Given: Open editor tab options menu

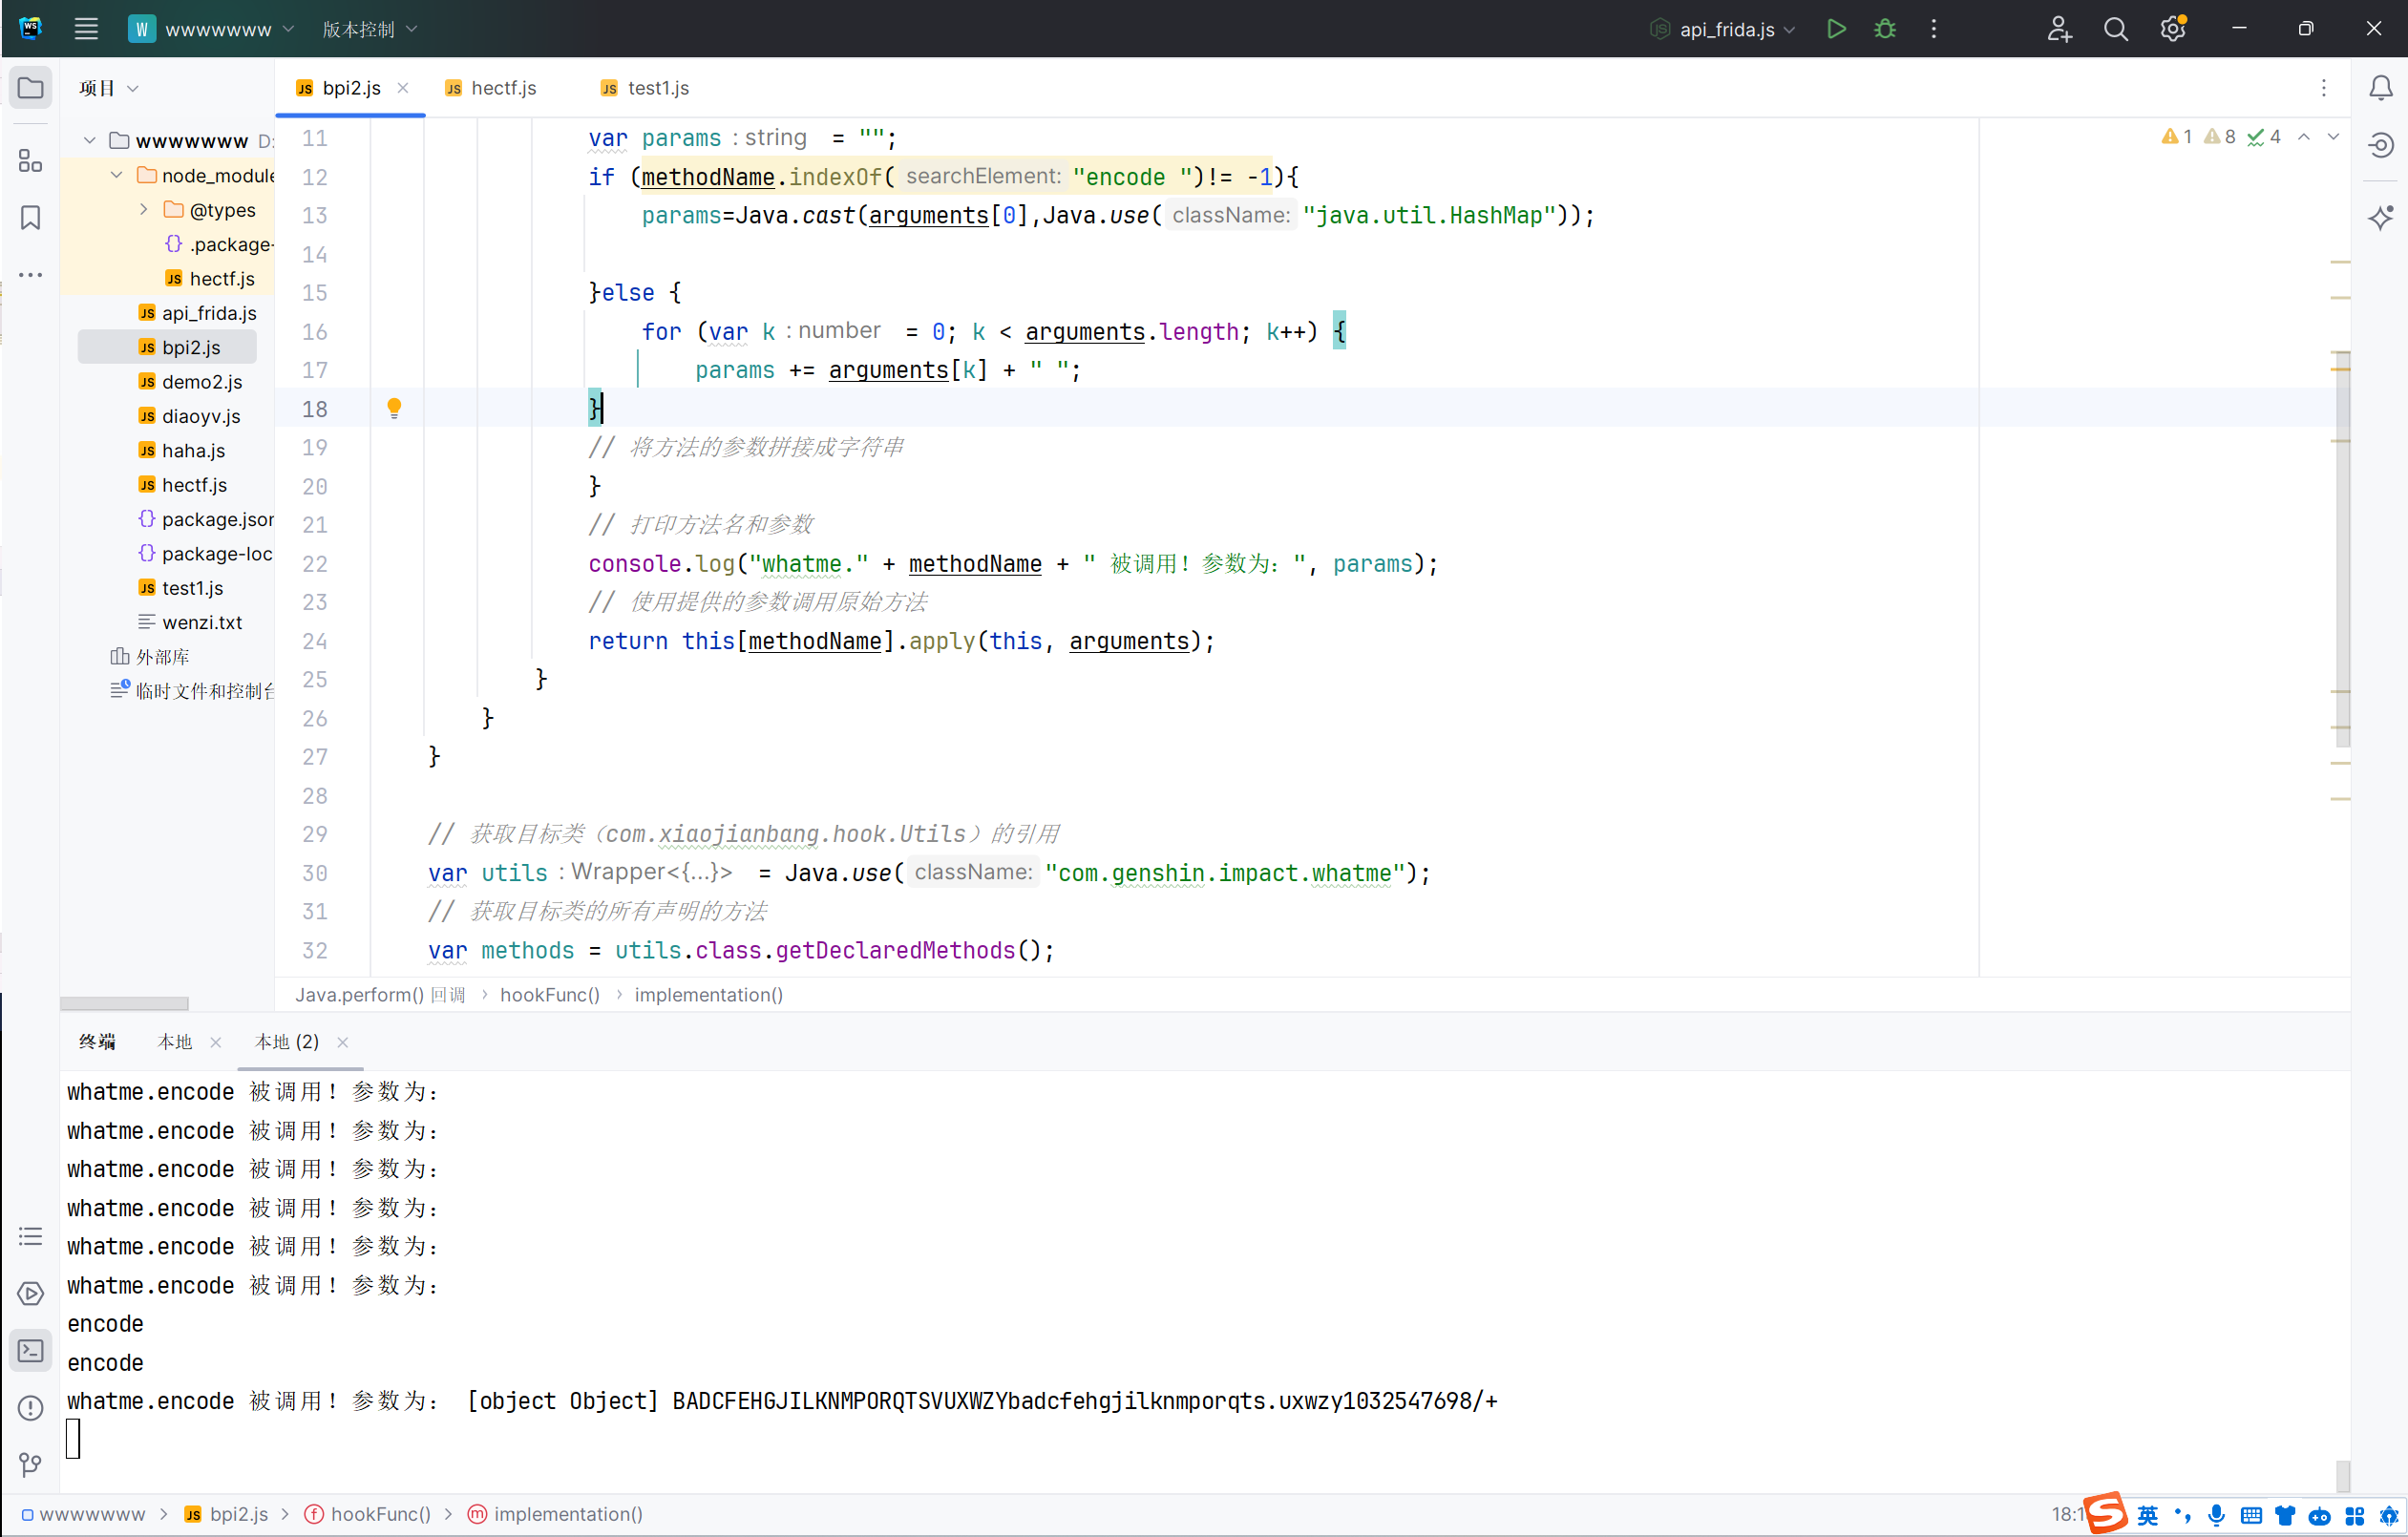Looking at the screenshot, I should (x=2323, y=89).
